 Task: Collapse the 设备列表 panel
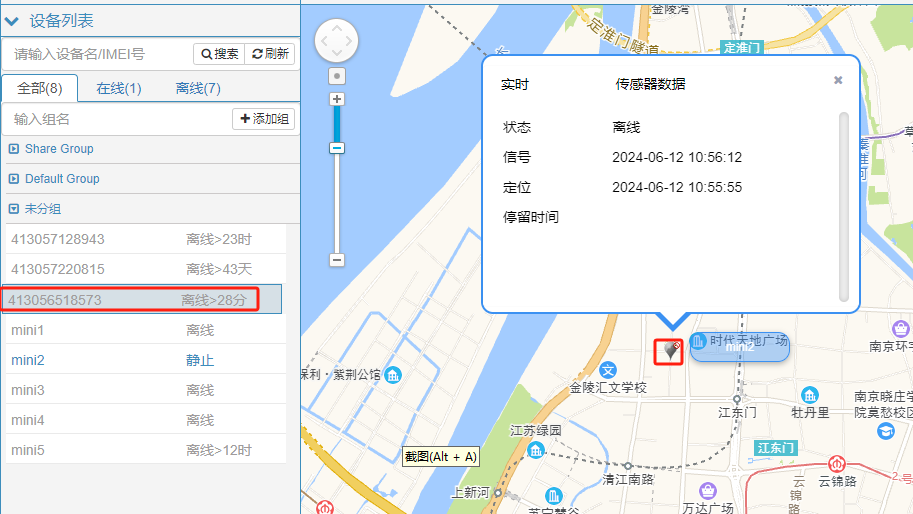[13, 20]
